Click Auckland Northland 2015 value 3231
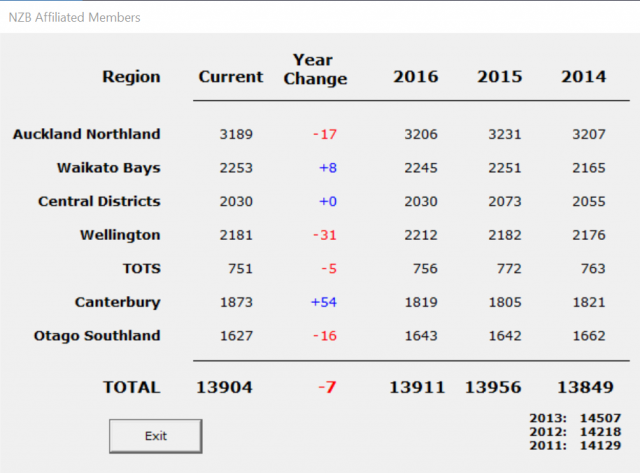The width and height of the screenshot is (640, 473). point(505,134)
